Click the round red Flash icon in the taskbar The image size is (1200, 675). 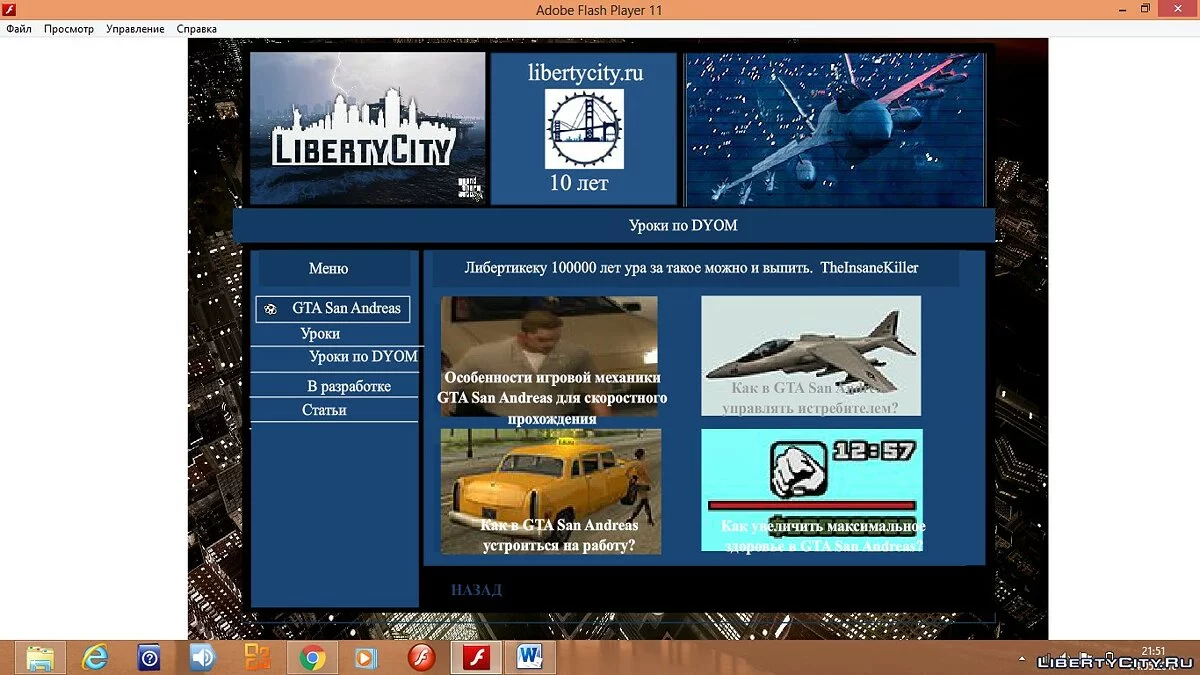tap(421, 657)
